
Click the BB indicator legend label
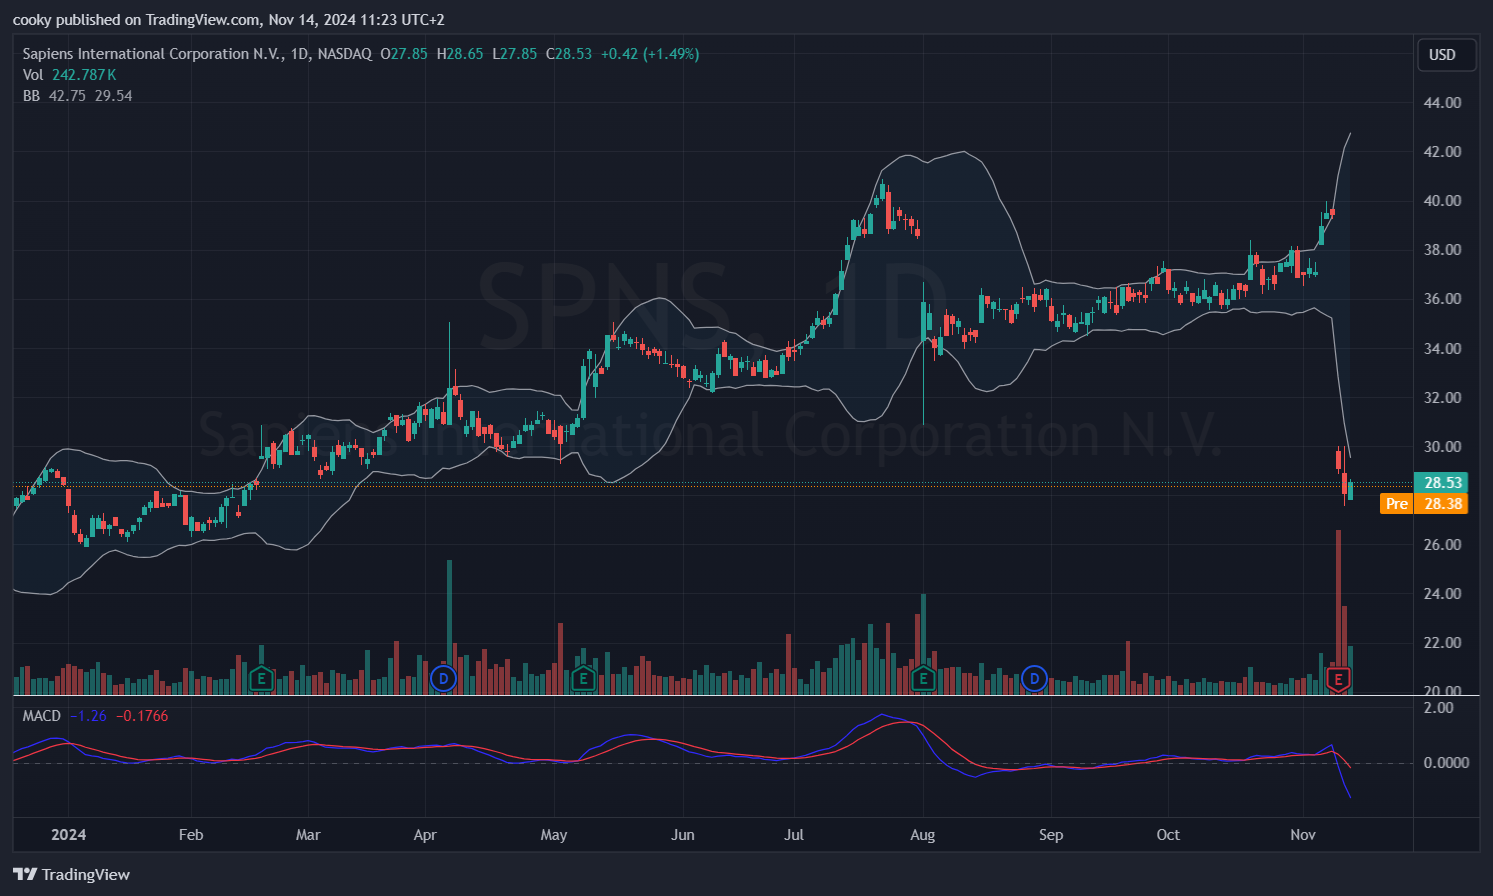click(31, 96)
